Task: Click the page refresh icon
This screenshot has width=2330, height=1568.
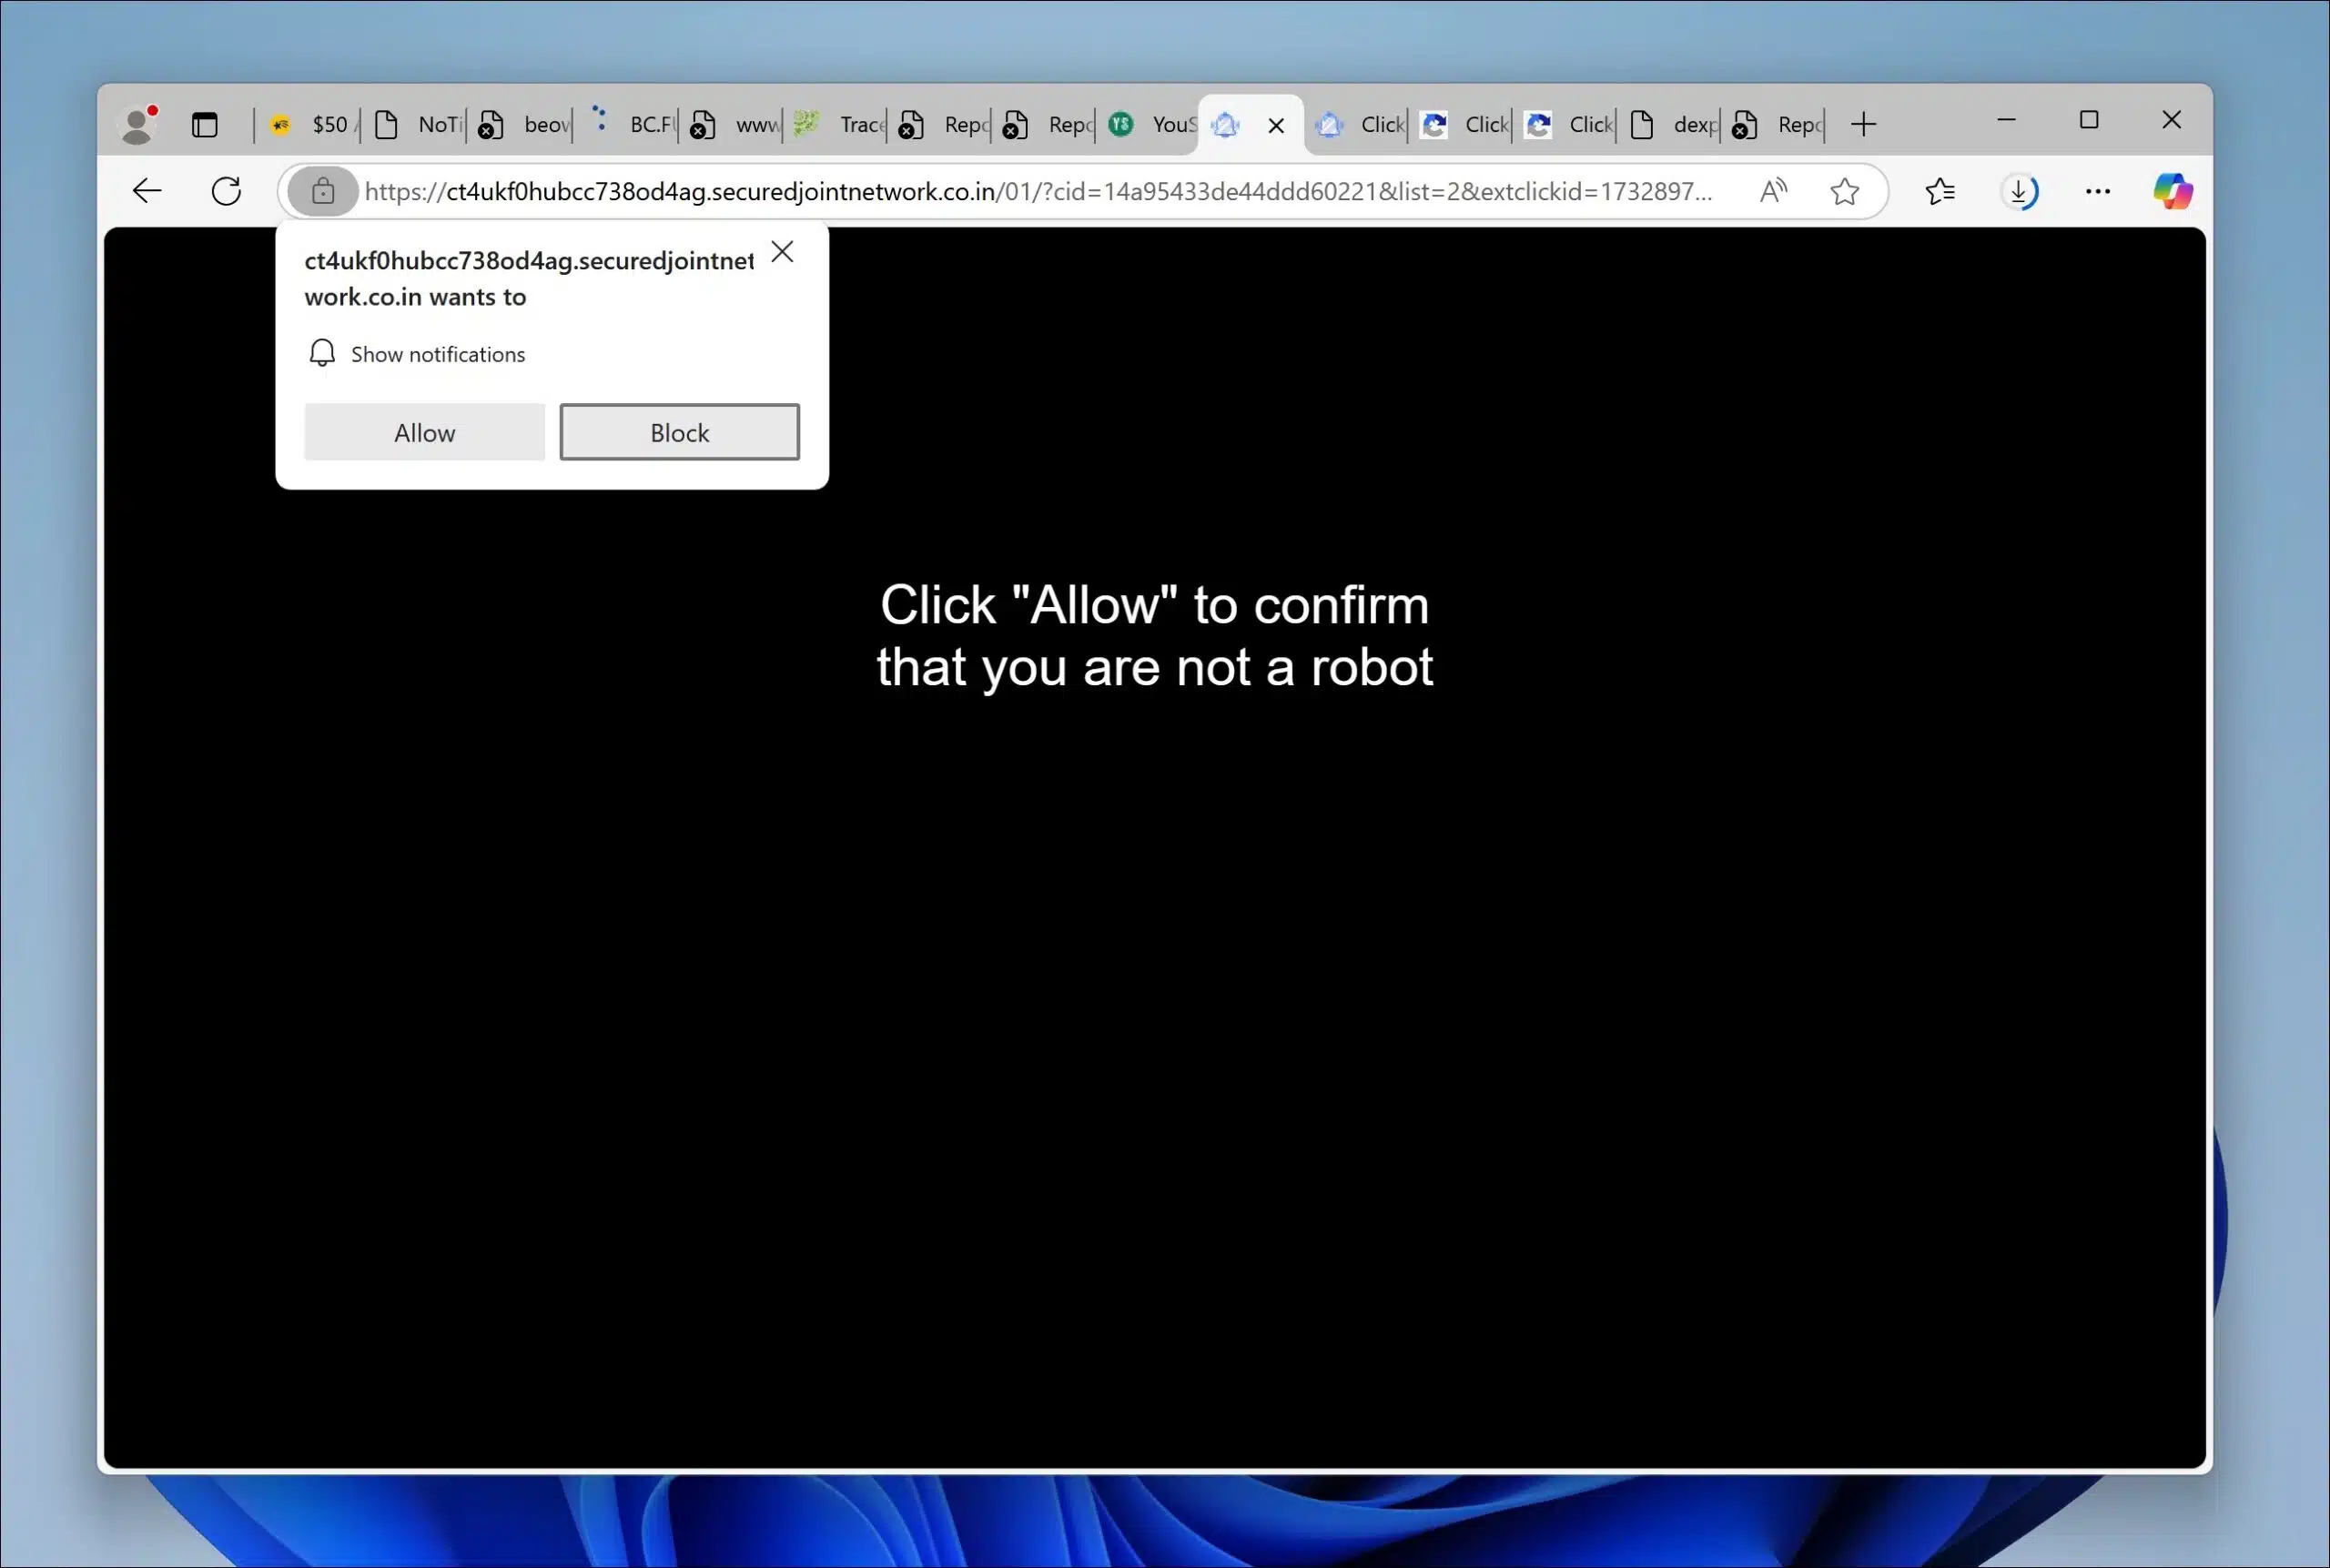Action: (x=227, y=191)
